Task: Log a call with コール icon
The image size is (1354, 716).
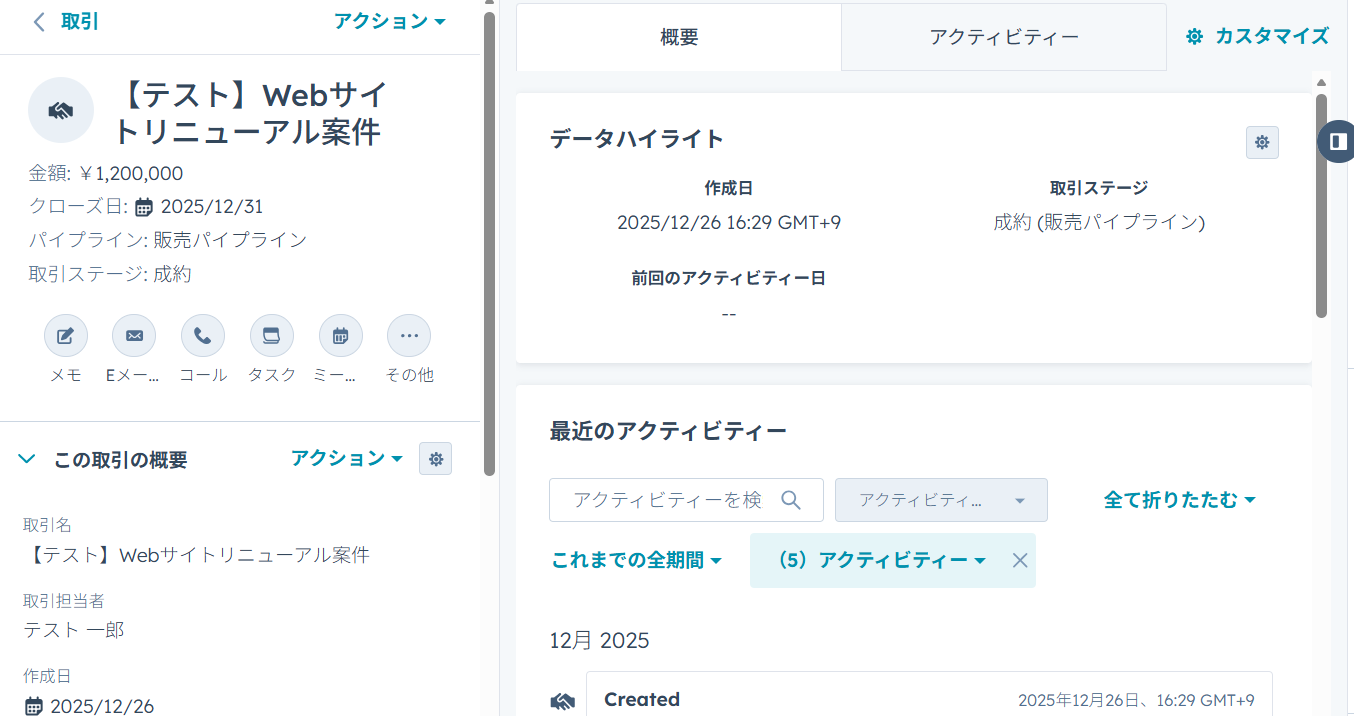Action: point(203,336)
